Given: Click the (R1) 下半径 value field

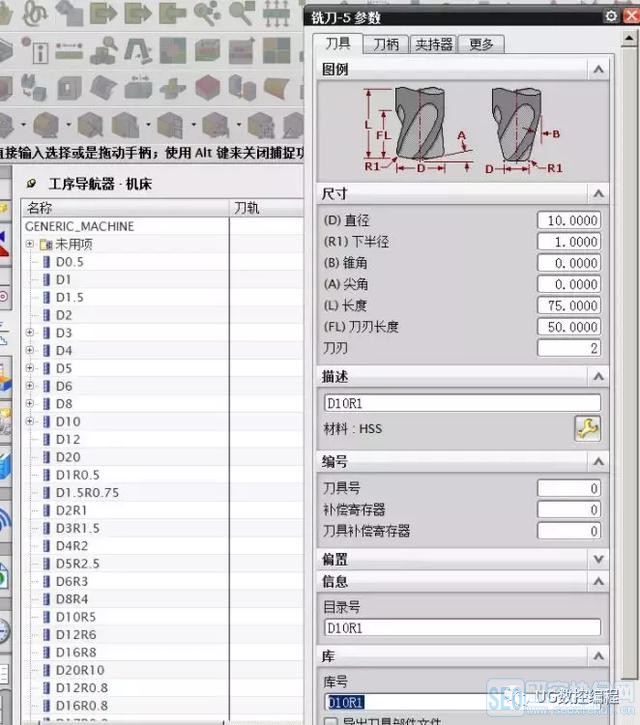Looking at the screenshot, I should click(569, 241).
